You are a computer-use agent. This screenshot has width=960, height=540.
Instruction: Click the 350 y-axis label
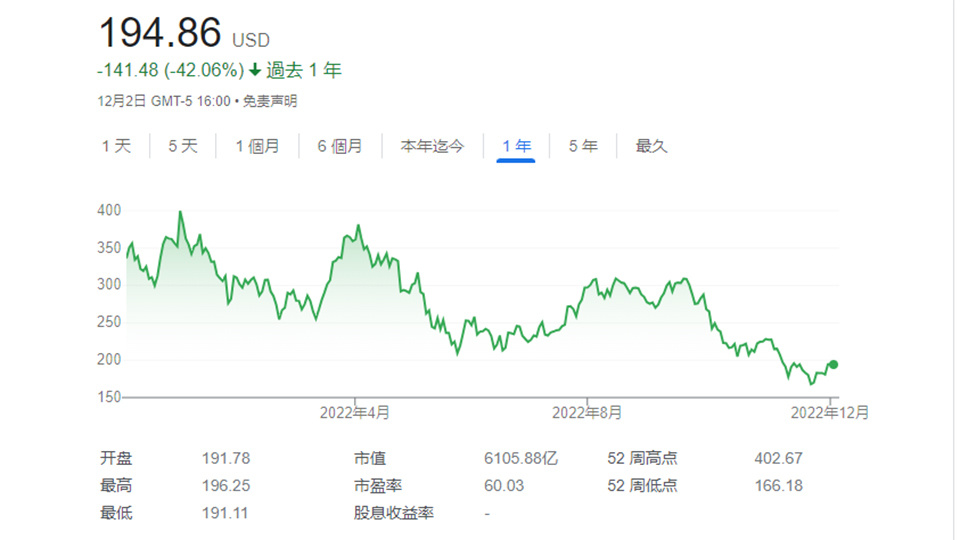[x=109, y=248]
